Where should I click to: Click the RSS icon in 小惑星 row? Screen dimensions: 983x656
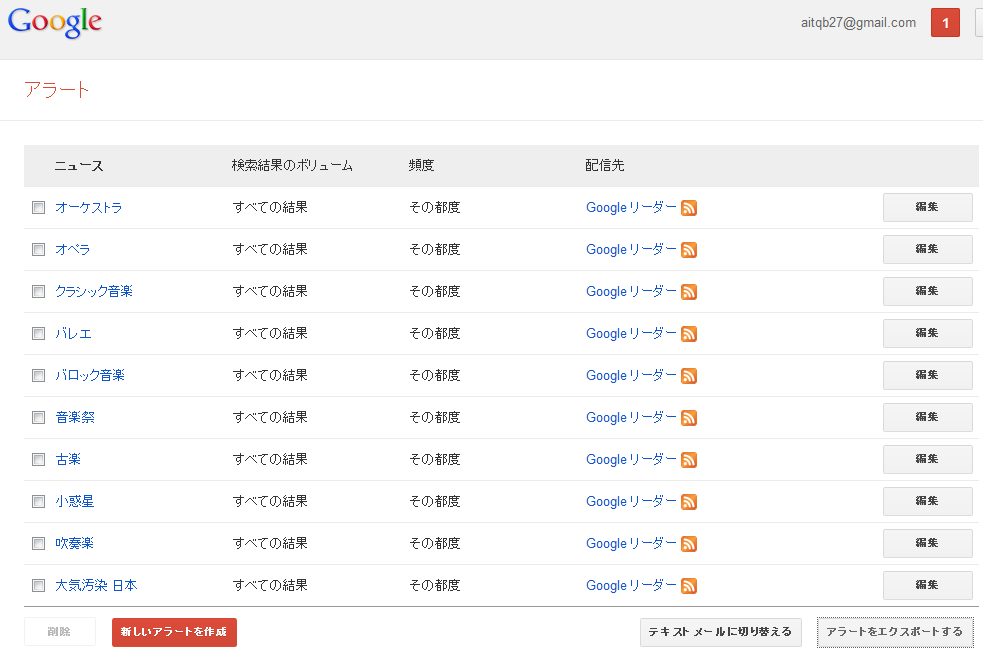click(689, 502)
